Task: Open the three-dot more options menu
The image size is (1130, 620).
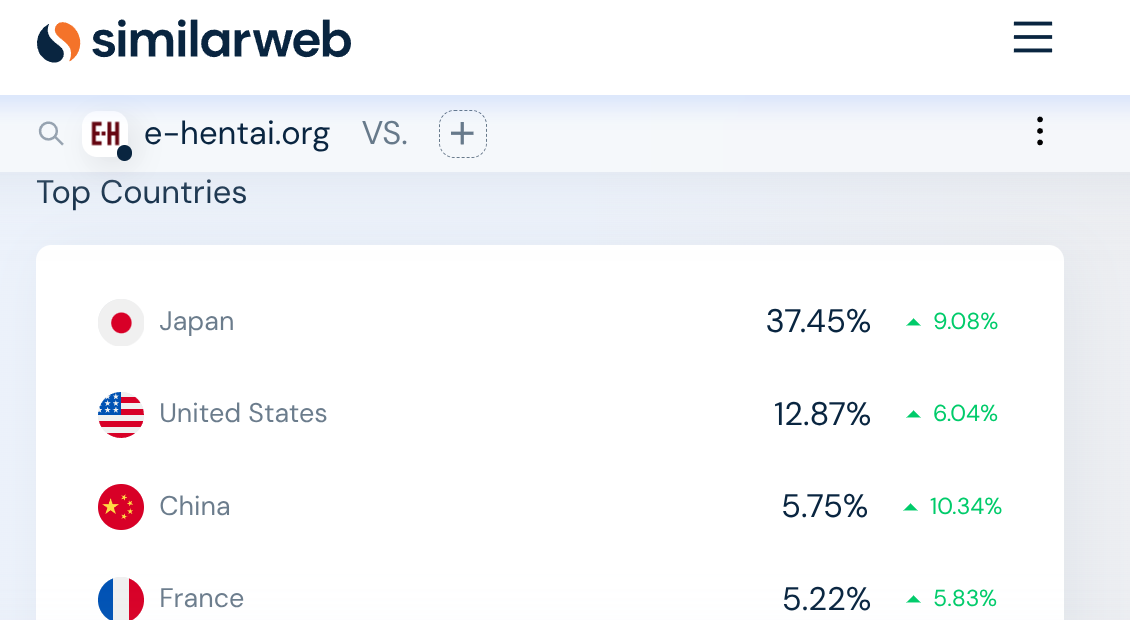Action: point(1039,131)
